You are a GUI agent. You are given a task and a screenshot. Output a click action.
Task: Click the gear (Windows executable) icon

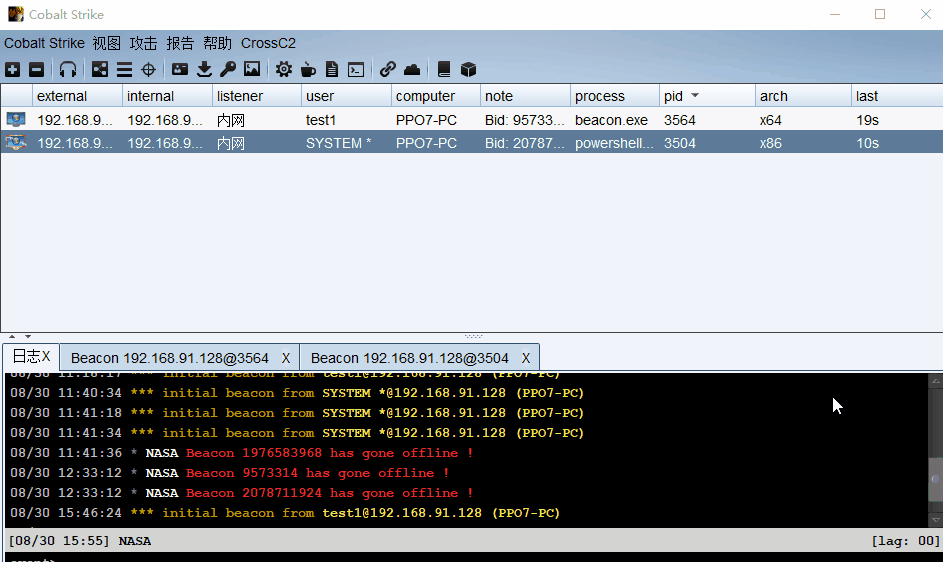(284, 70)
